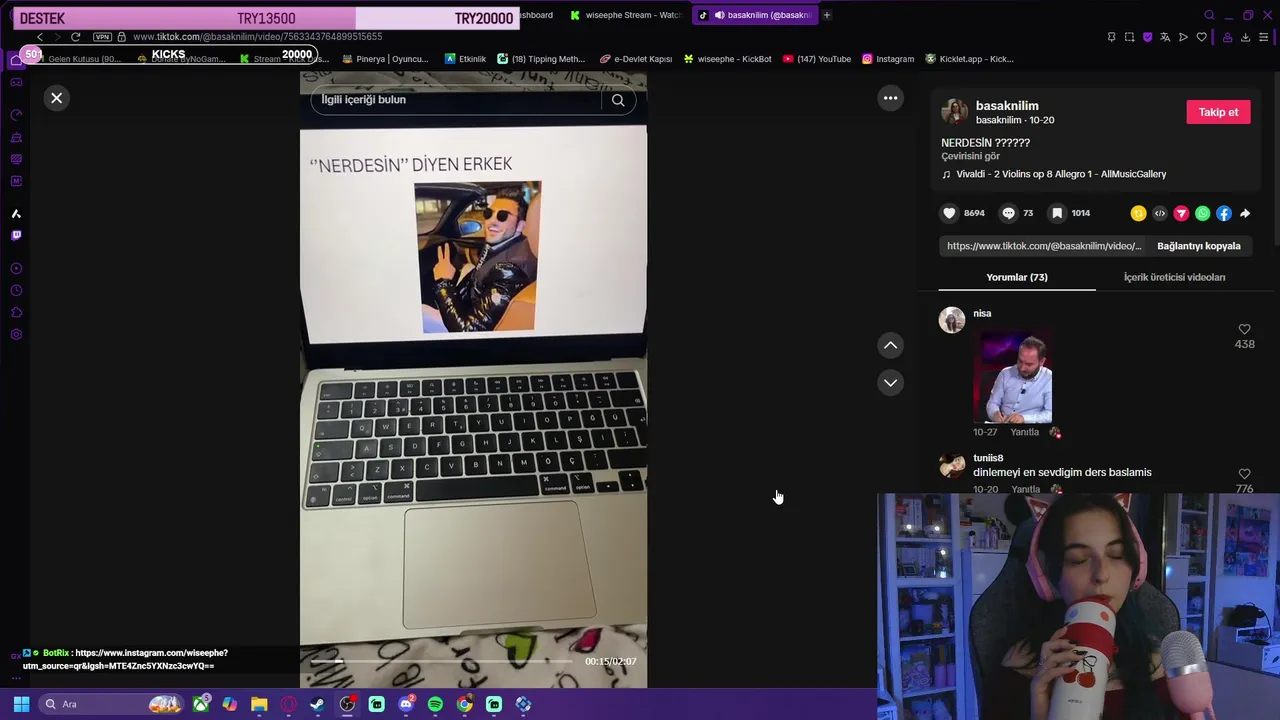Like nisa's comment heart
This screenshot has height=720, width=1280.
pyautogui.click(x=1244, y=329)
